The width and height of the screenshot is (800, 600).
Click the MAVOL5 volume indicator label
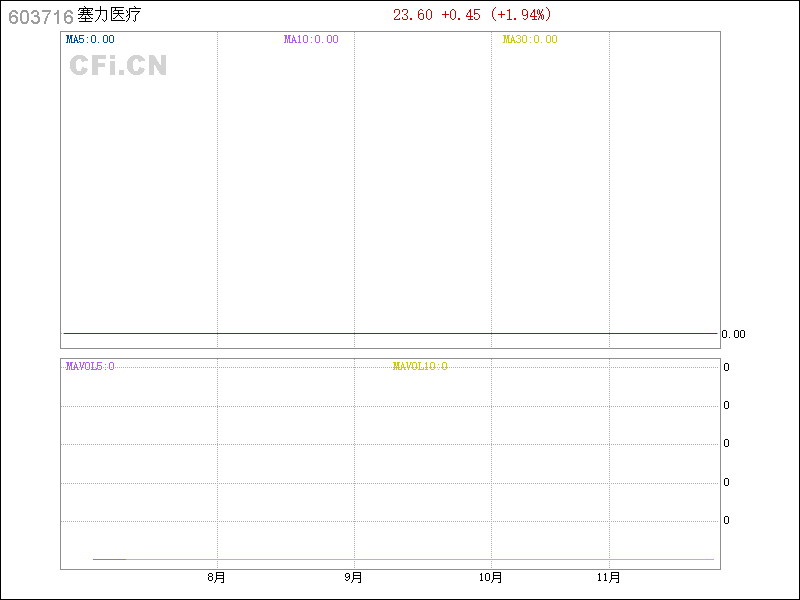click(x=90, y=367)
